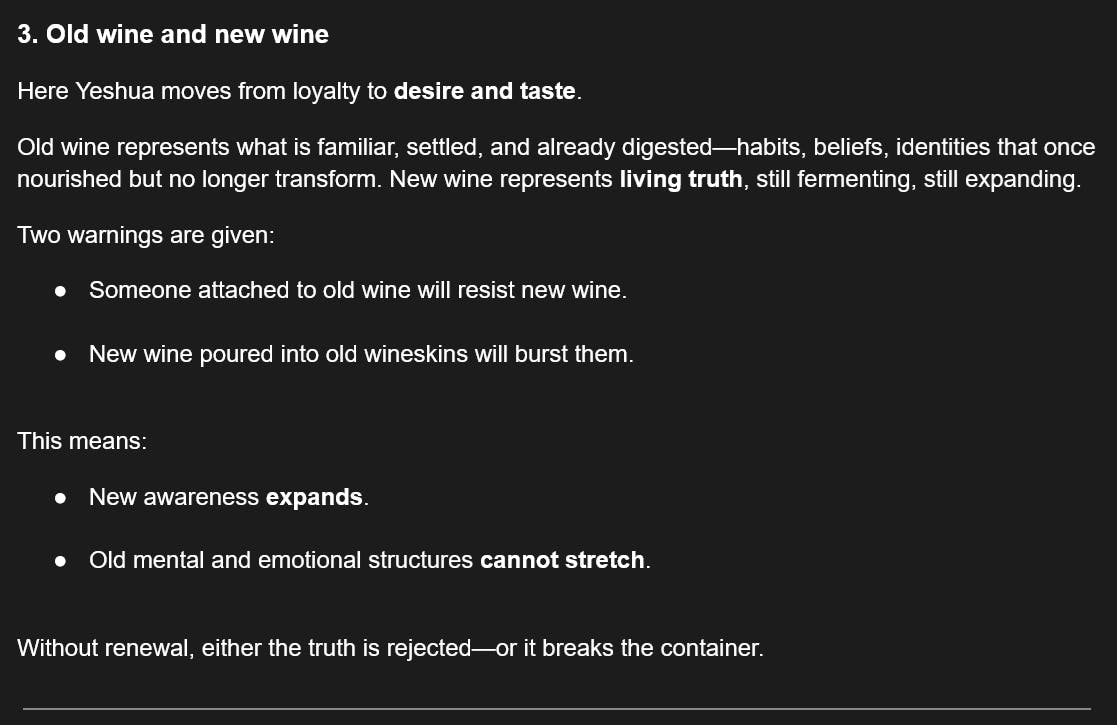Click the bold words 'living truth'
1117x725 pixels.
pos(681,179)
